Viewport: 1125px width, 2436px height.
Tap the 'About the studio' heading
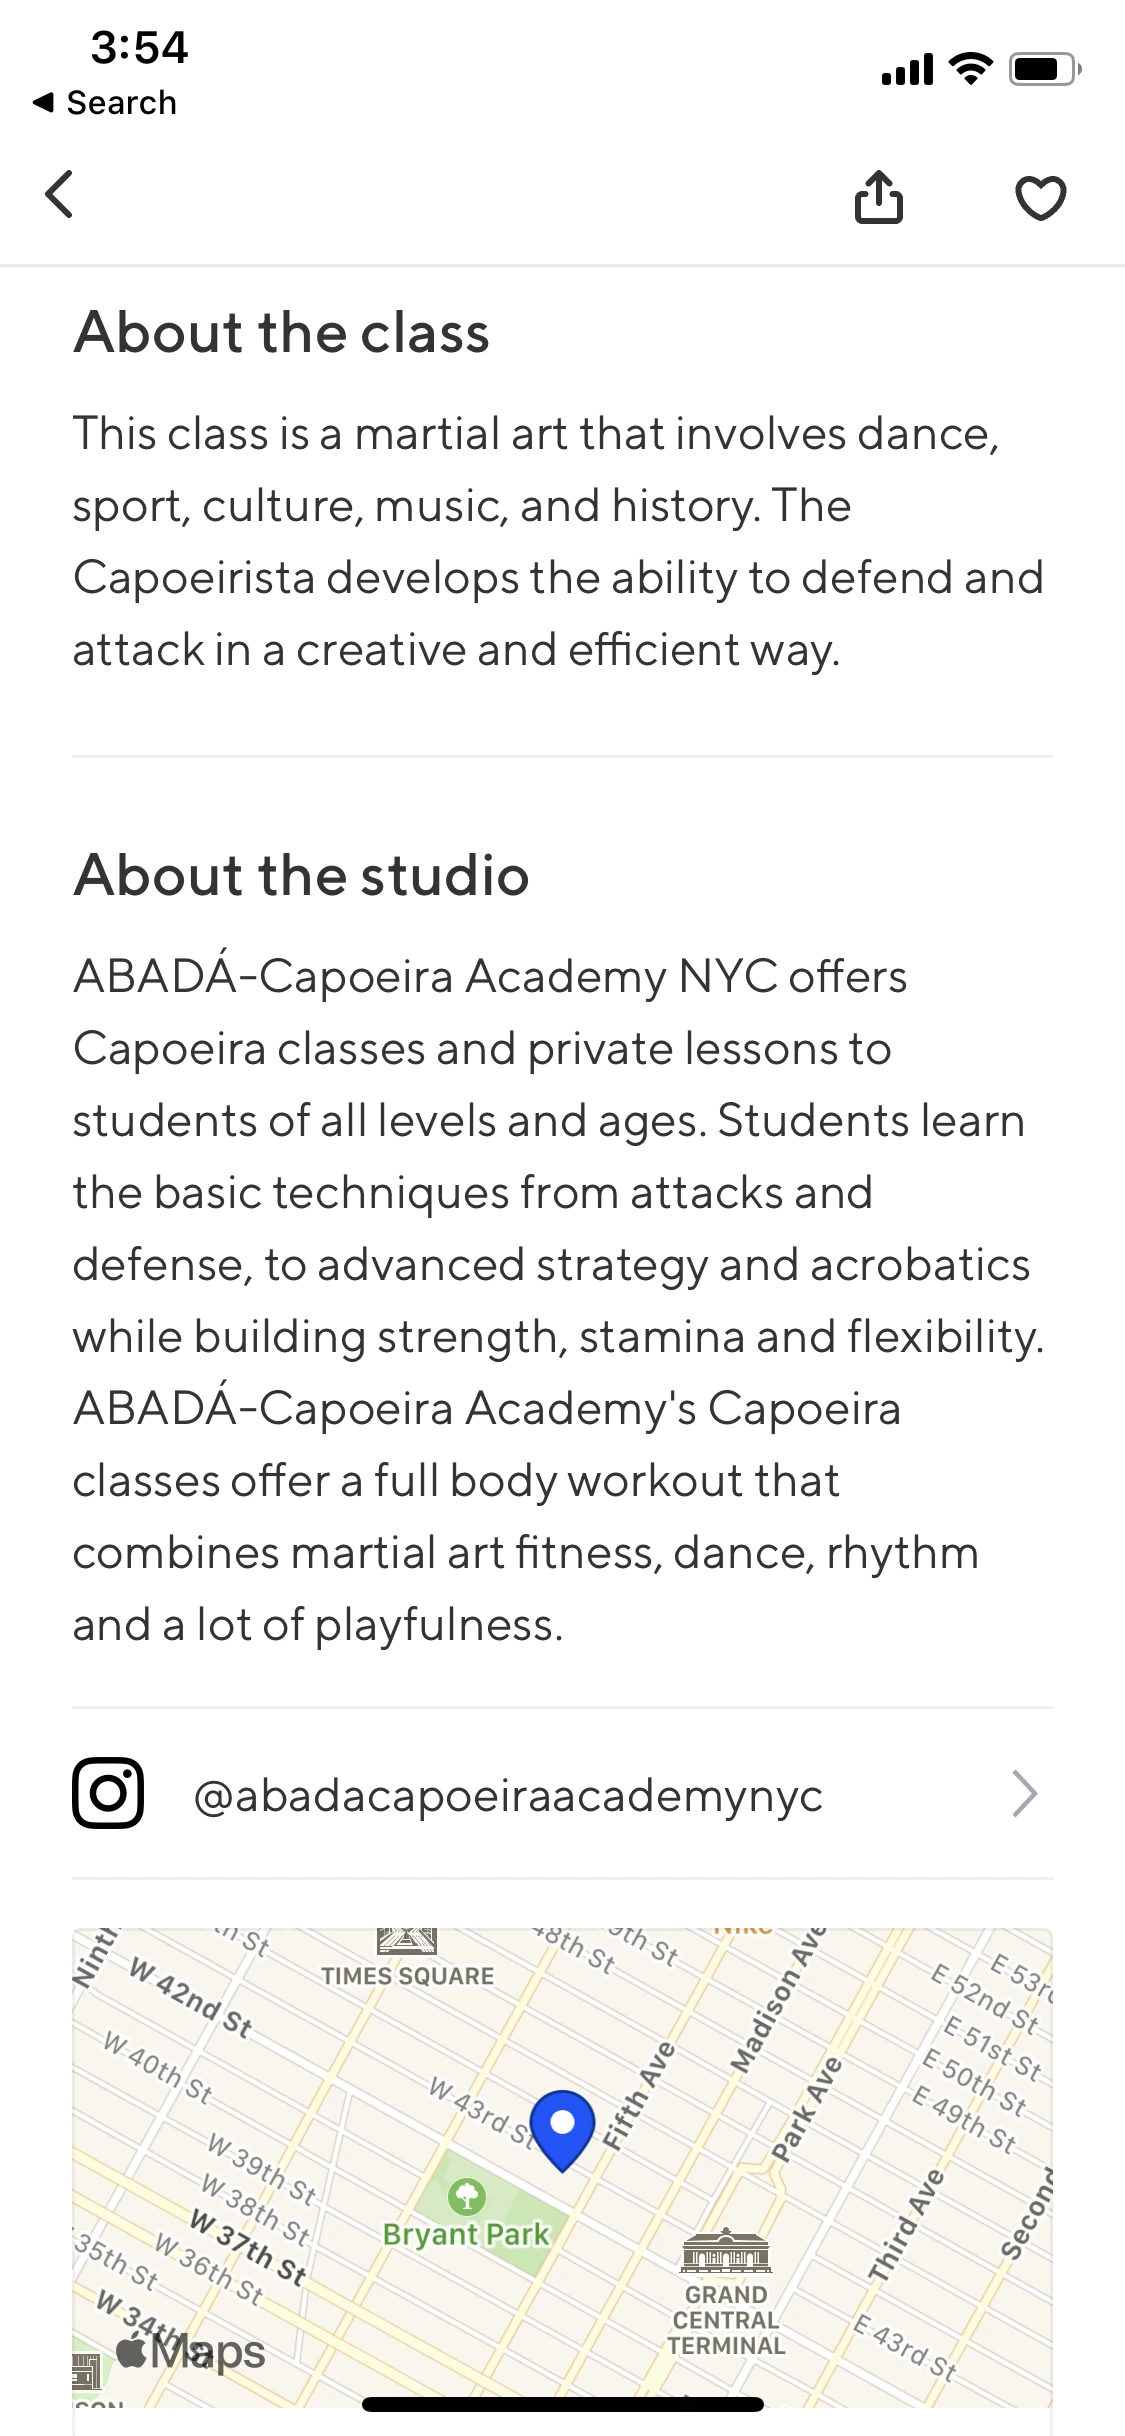(x=301, y=875)
